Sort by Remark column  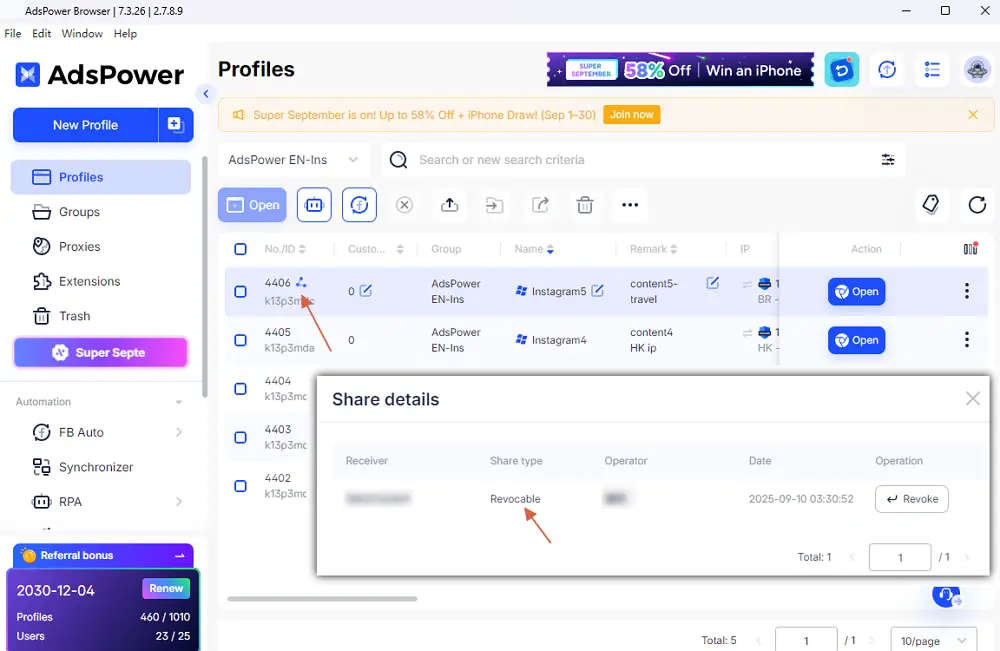673,249
